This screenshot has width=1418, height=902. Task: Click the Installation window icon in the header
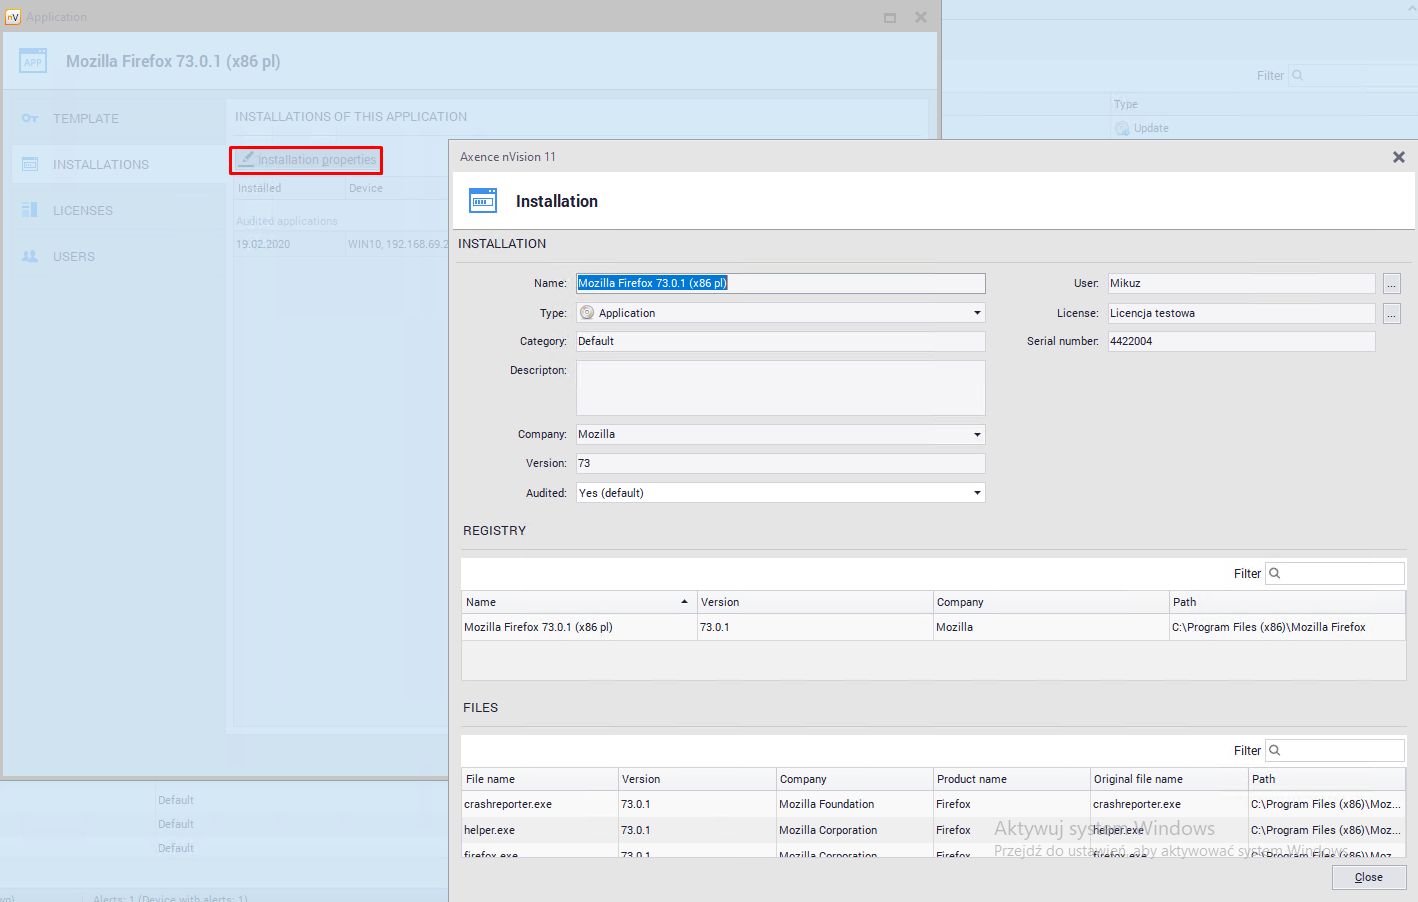pyautogui.click(x=483, y=201)
